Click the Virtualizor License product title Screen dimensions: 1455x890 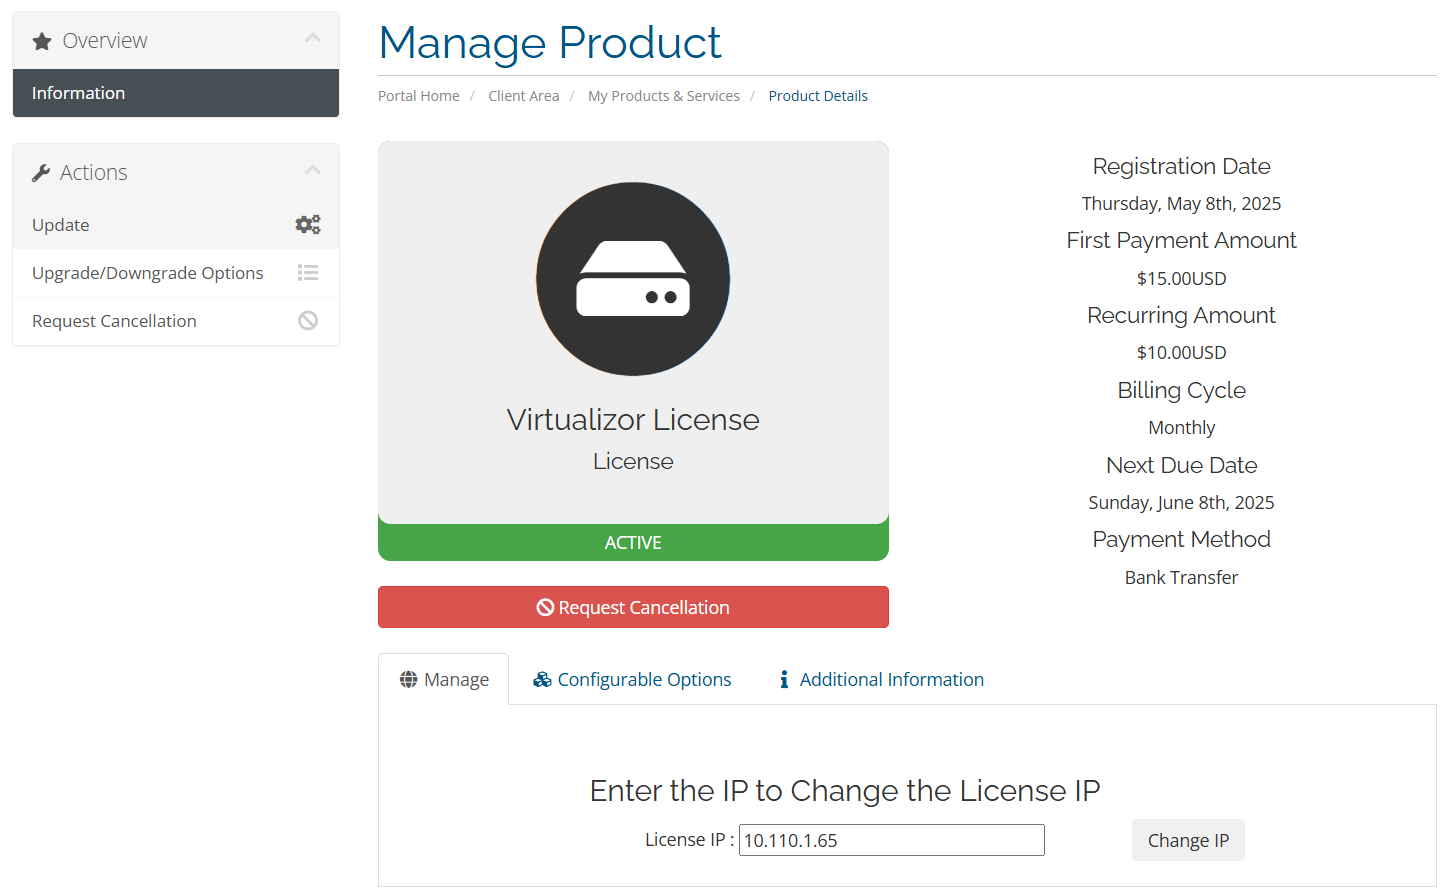click(x=633, y=420)
